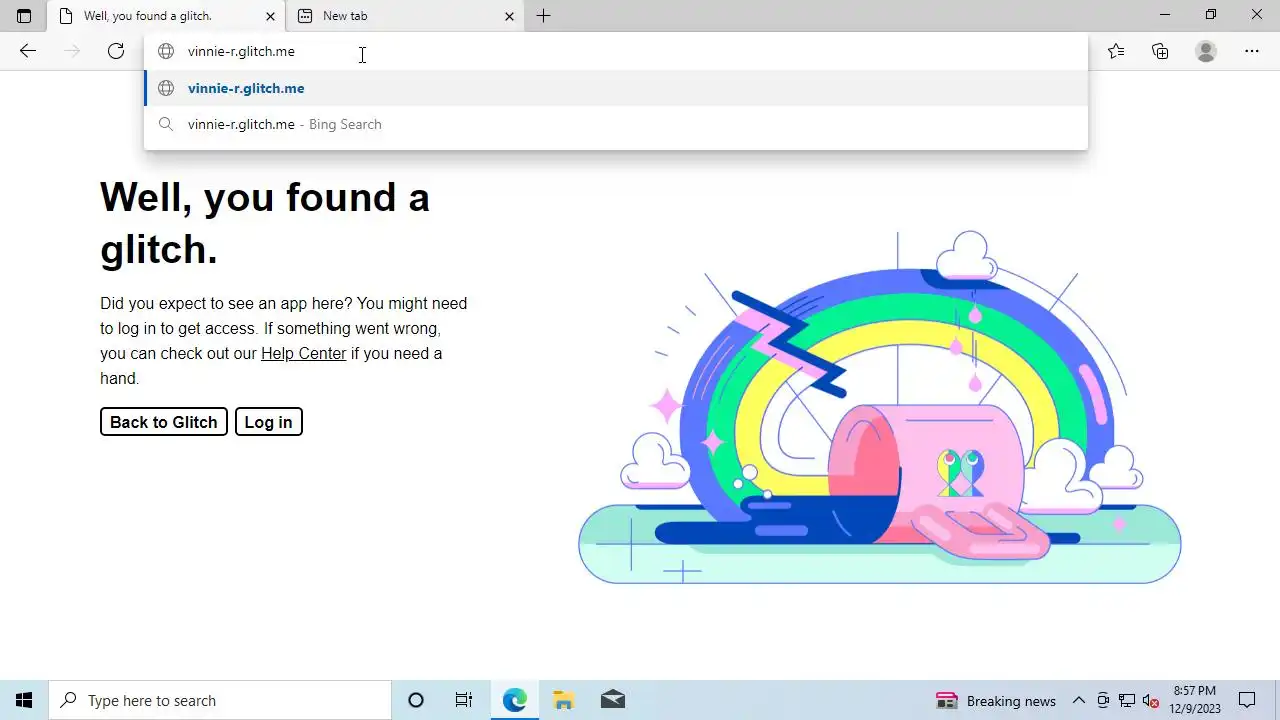The width and height of the screenshot is (1280, 720).
Task: Click the taskbar 'Type here to search' box
Action: [x=220, y=700]
